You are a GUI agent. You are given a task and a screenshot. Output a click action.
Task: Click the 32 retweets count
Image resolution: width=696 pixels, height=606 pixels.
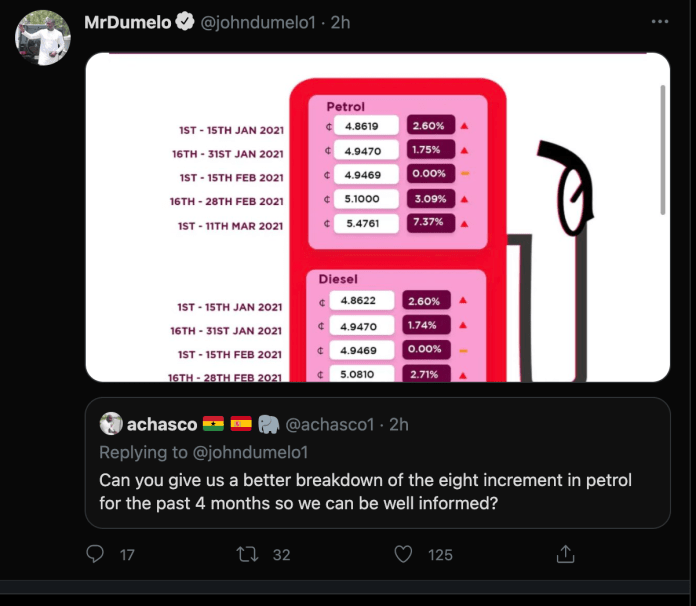pos(281,555)
